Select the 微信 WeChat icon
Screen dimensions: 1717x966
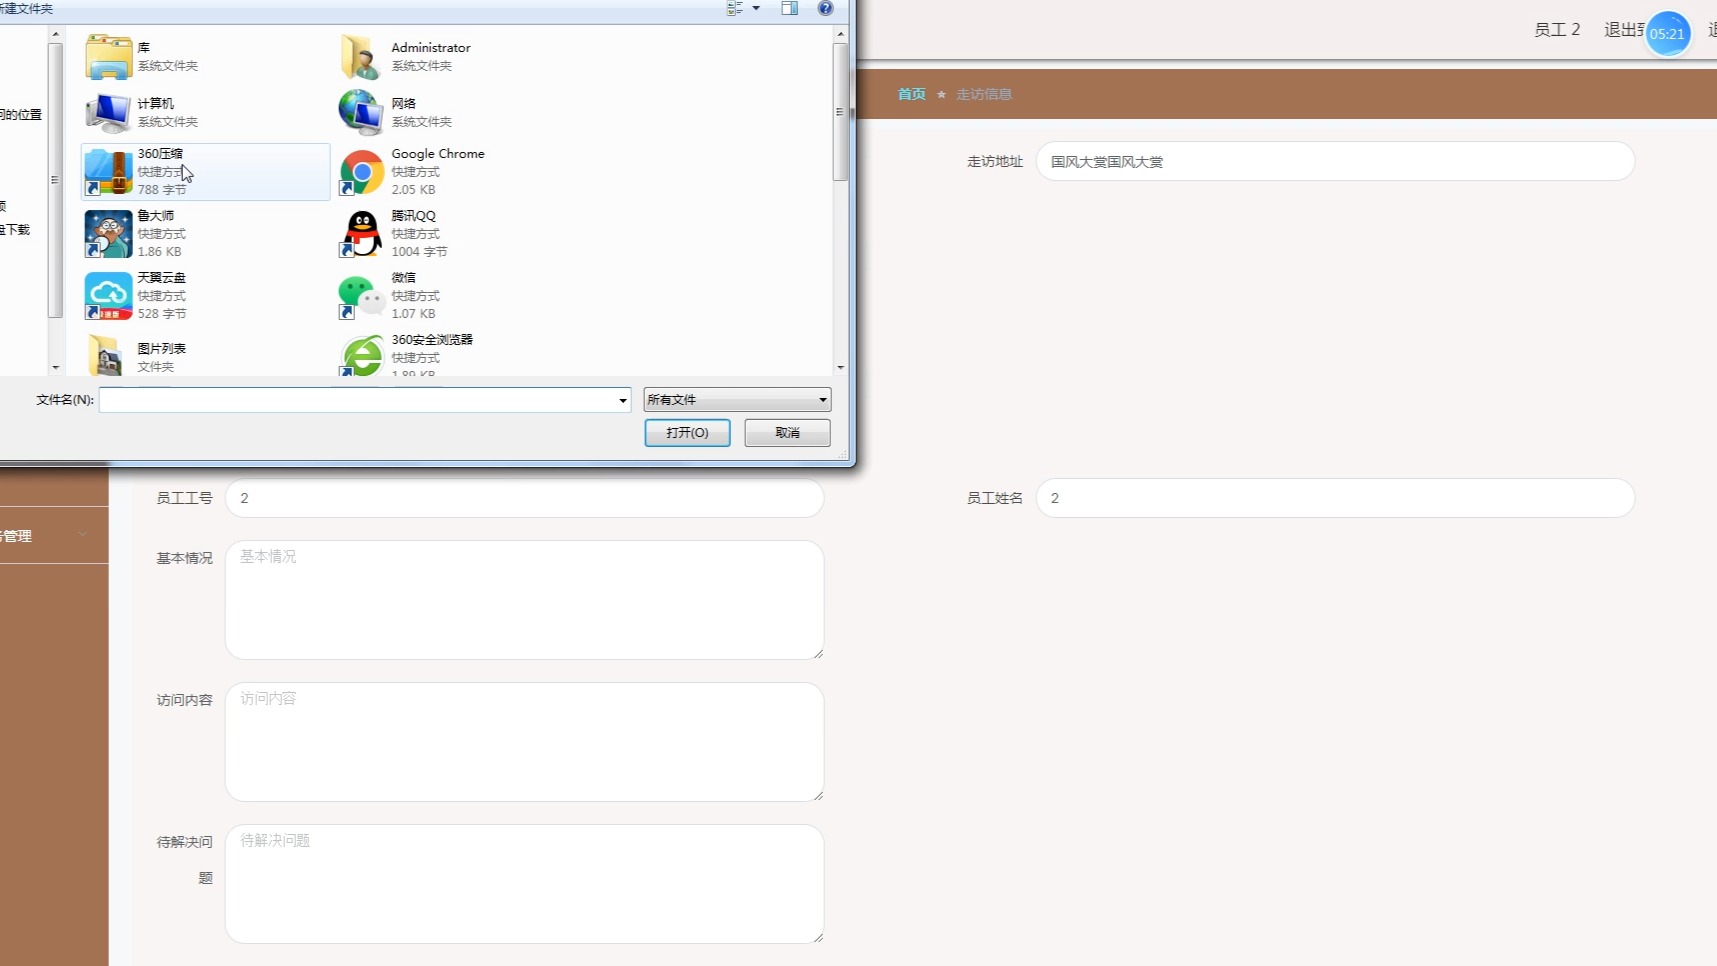pos(361,296)
